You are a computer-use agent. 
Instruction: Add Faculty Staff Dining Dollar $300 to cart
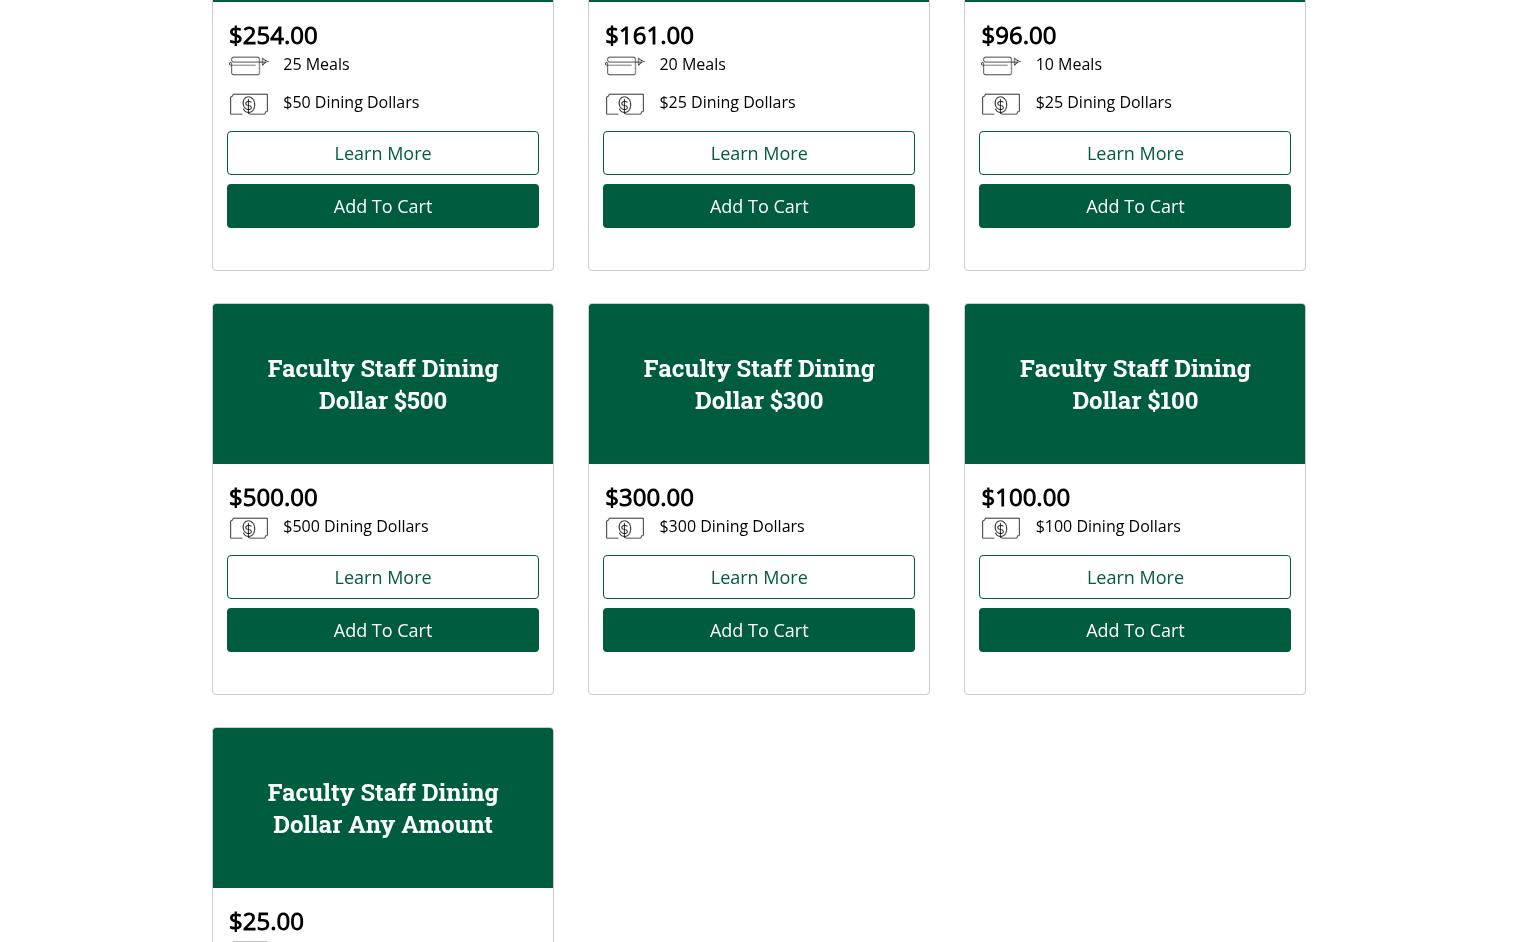point(758,630)
